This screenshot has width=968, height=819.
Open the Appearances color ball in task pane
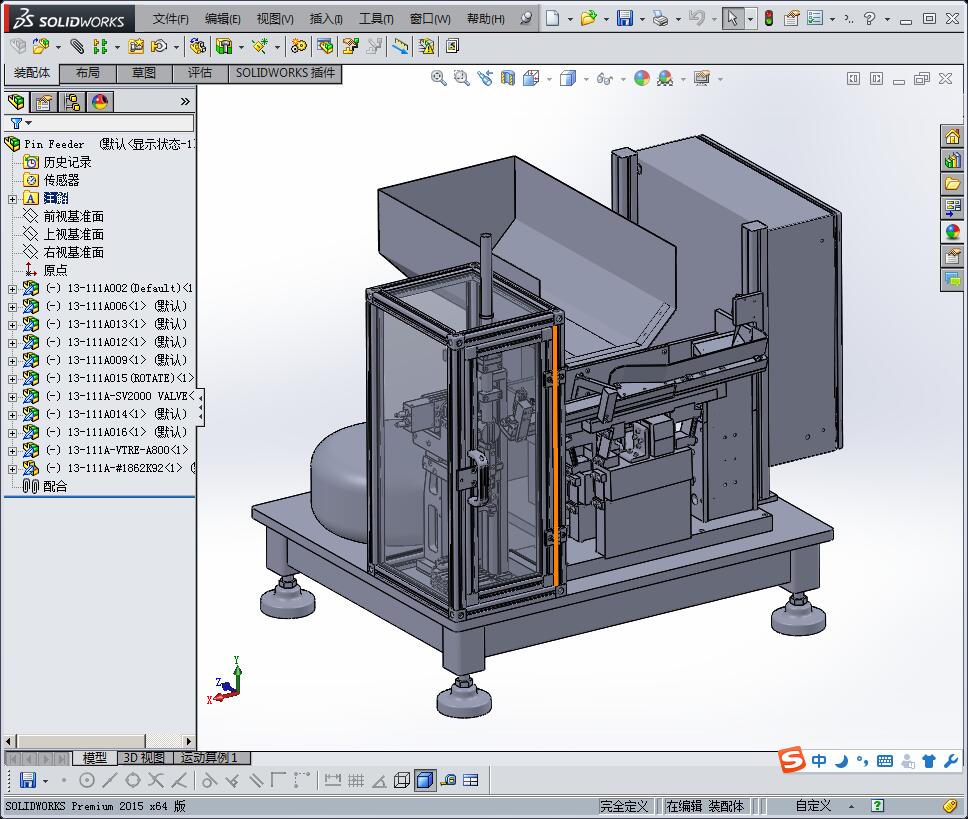point(953,231)
